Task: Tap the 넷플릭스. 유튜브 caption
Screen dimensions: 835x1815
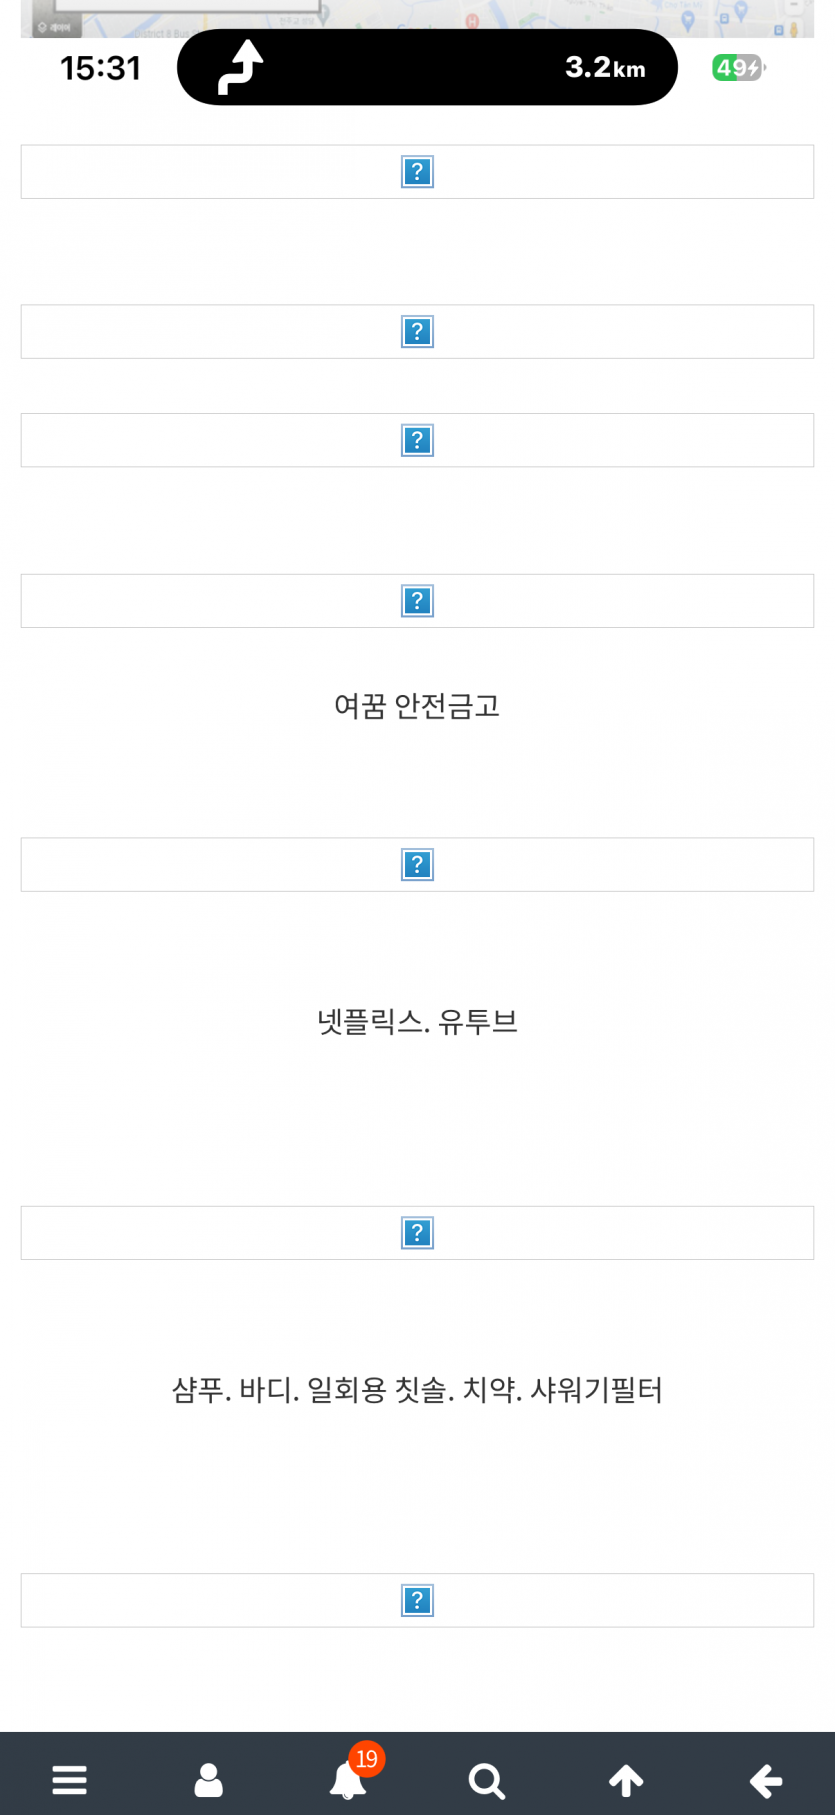Action: point(417,1022)
